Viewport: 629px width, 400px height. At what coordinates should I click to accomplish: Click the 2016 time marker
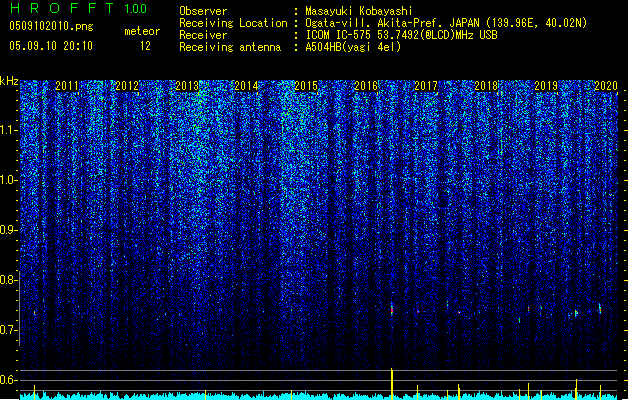(366, 86)
